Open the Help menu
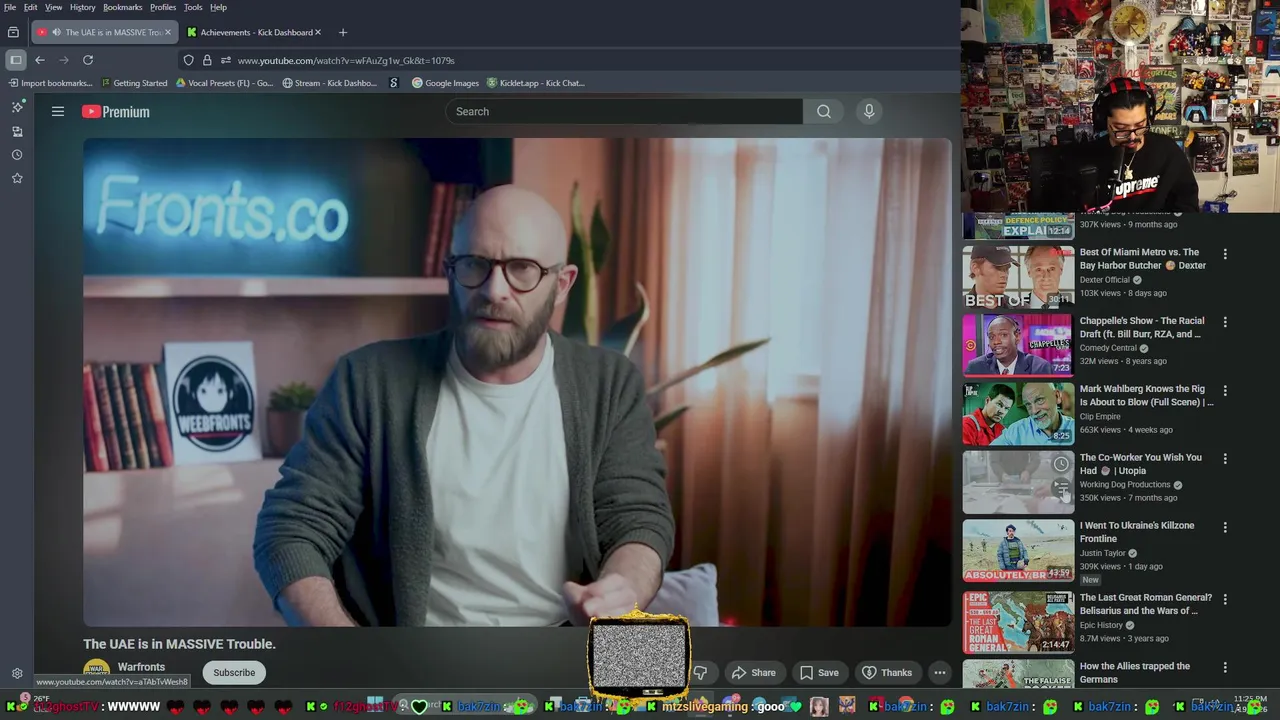 [x=218, y=7]
